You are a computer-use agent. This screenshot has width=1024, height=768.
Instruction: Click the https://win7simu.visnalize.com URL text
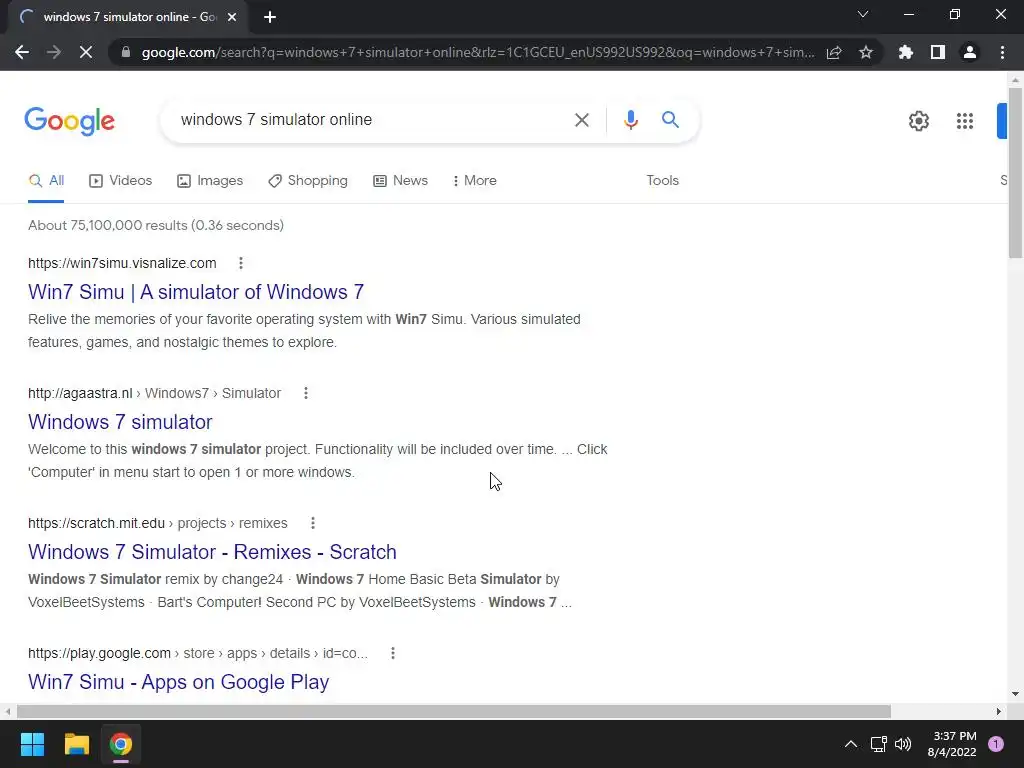coord(122,263)
